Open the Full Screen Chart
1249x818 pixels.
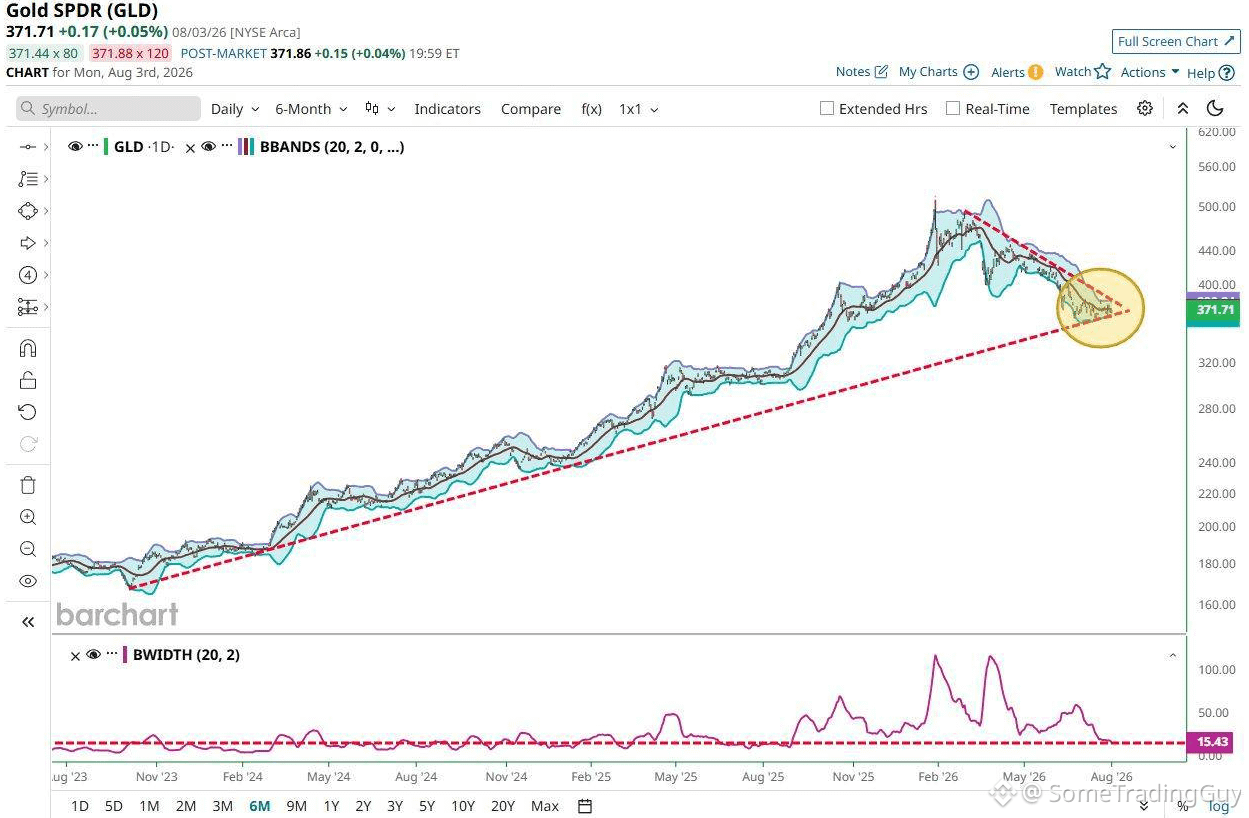1176,41
